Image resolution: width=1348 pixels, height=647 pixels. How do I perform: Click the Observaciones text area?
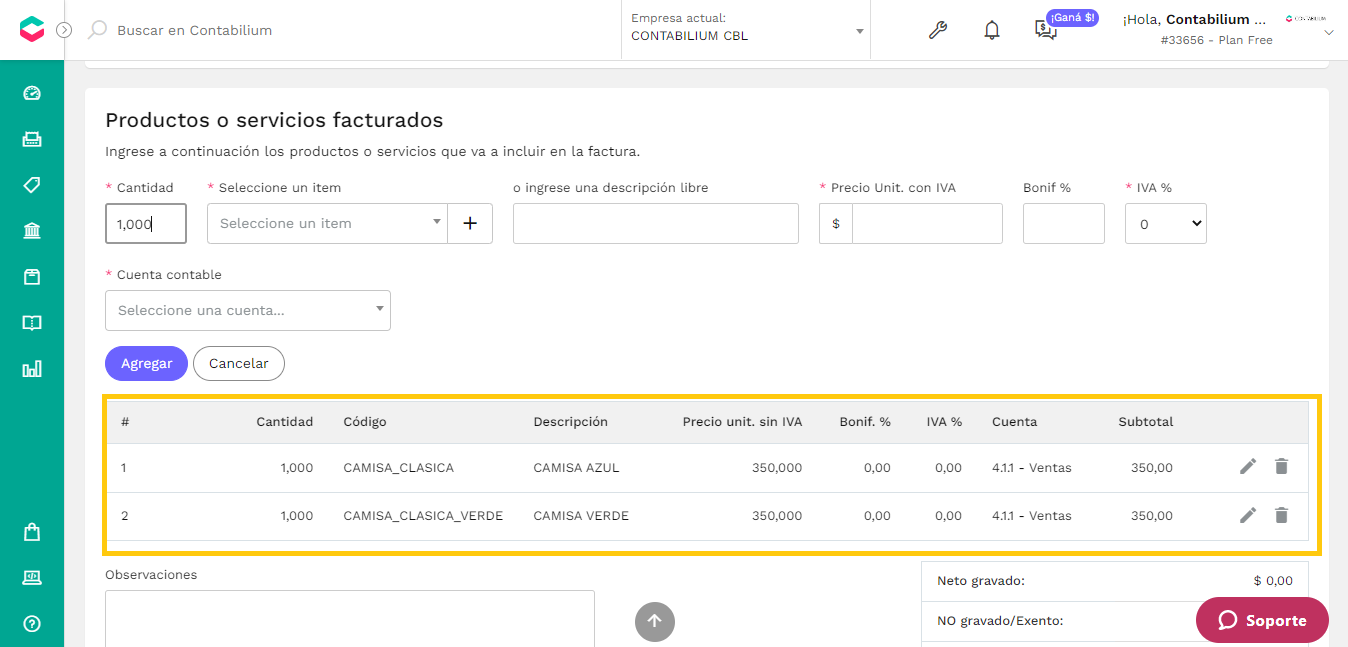pos(350,618)
